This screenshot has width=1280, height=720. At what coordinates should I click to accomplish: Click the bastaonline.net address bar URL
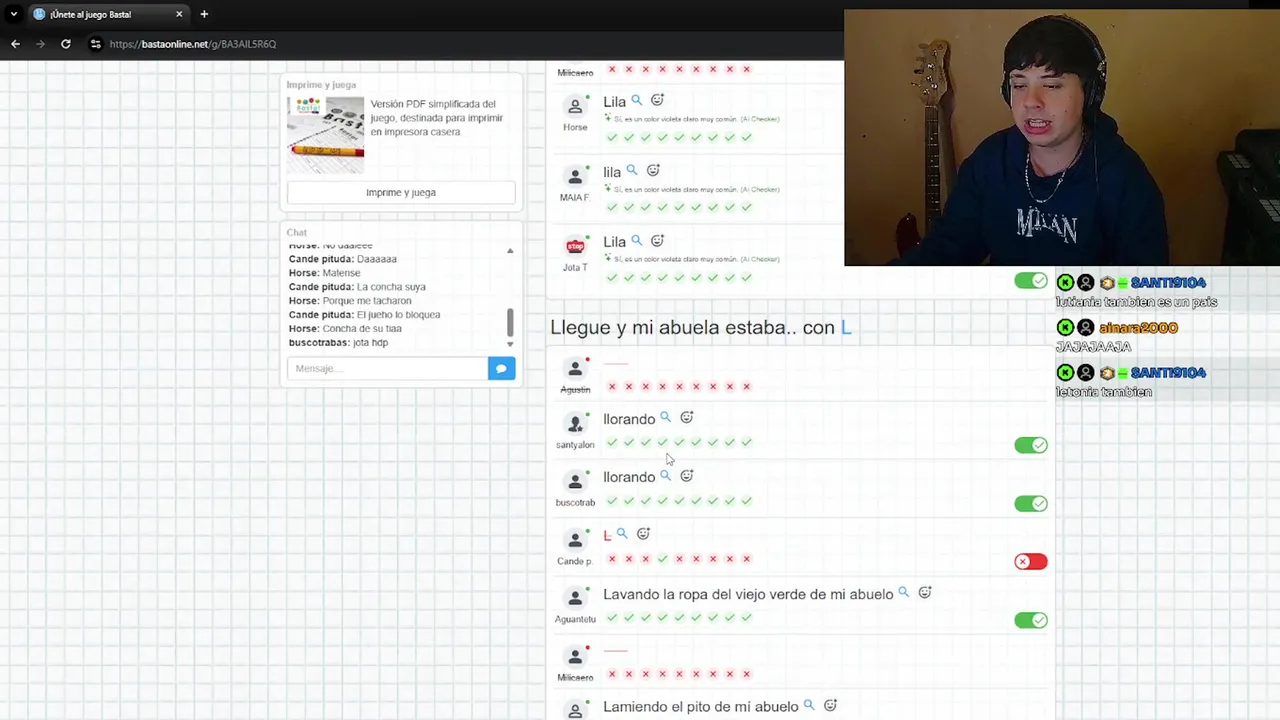pyautogui.click(x=192, y=44)
